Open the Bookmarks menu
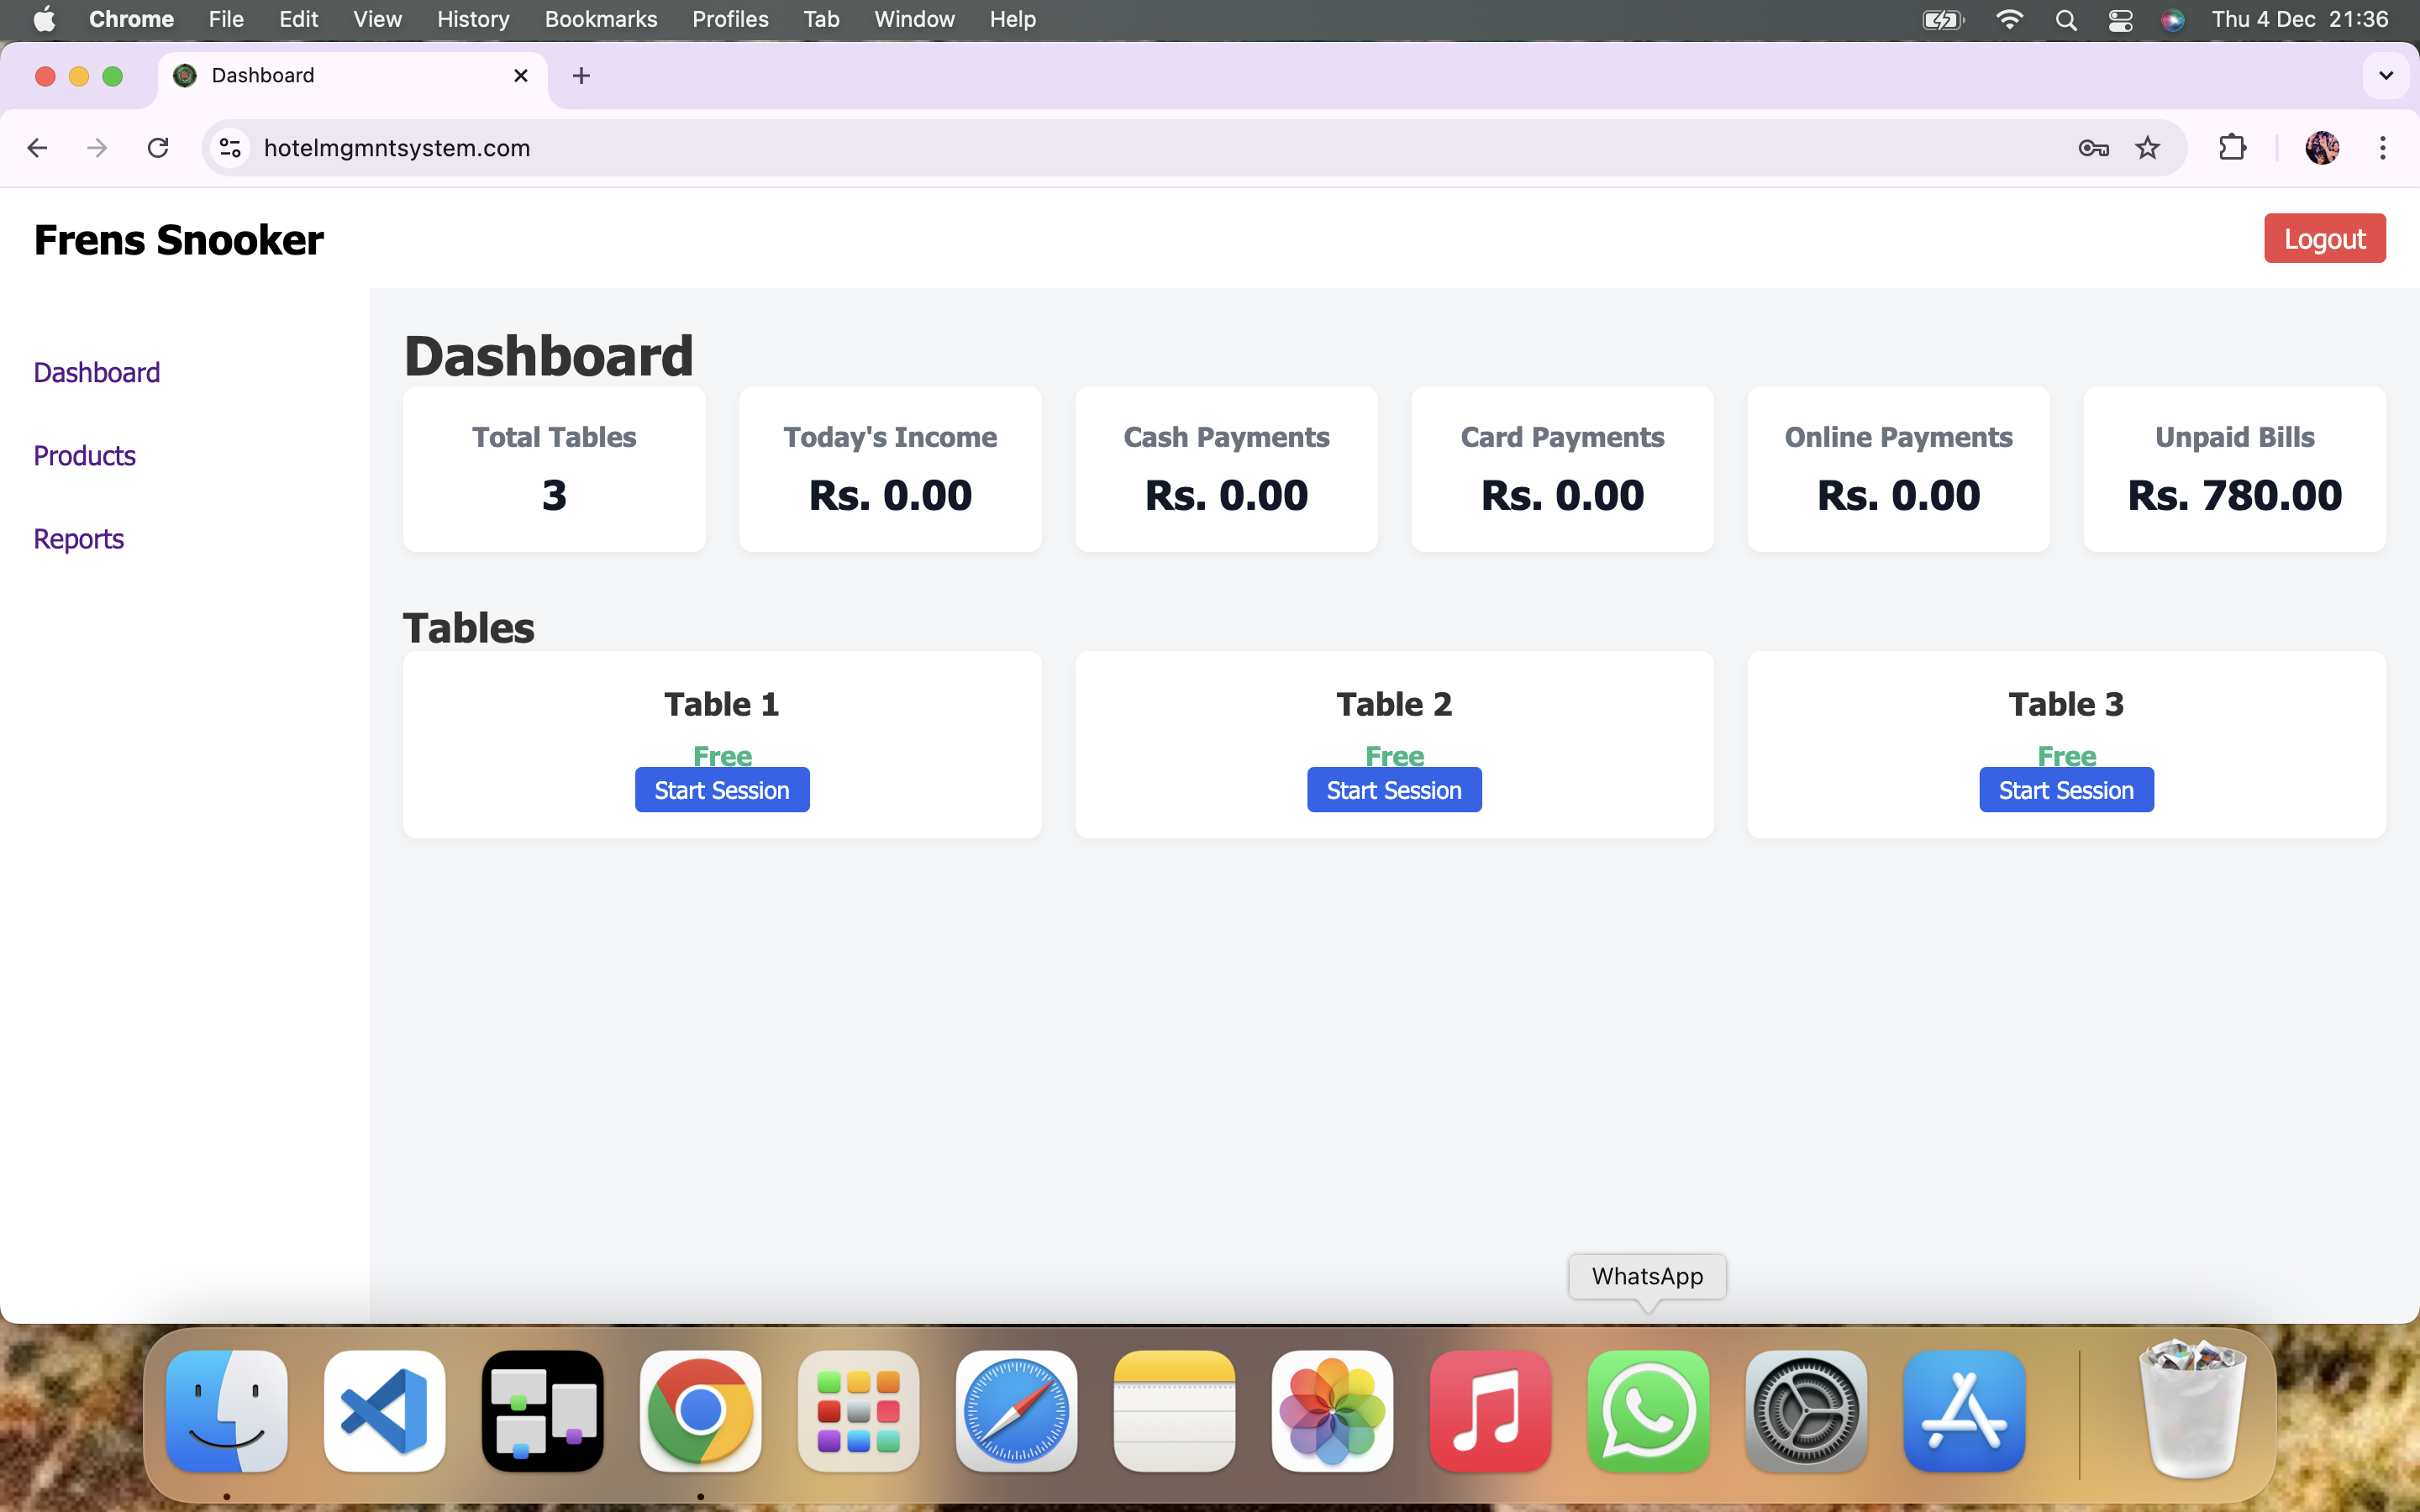Viewport: 2420px width, 1512px height. point(600,20)
